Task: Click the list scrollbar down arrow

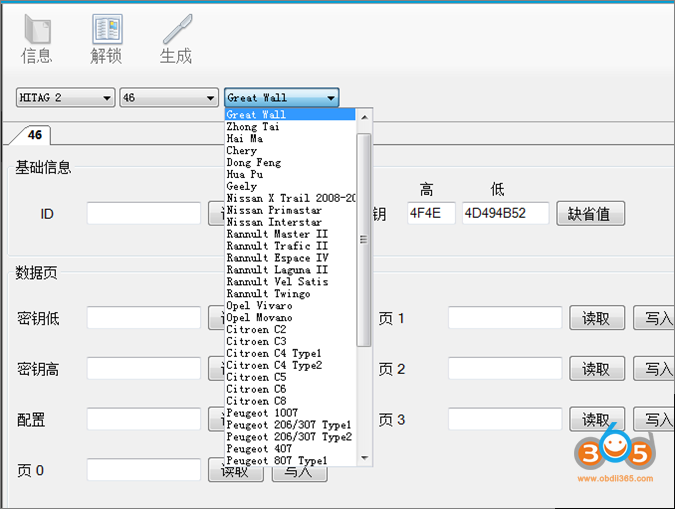Action: pyautogui.click(x=364, y=458)
